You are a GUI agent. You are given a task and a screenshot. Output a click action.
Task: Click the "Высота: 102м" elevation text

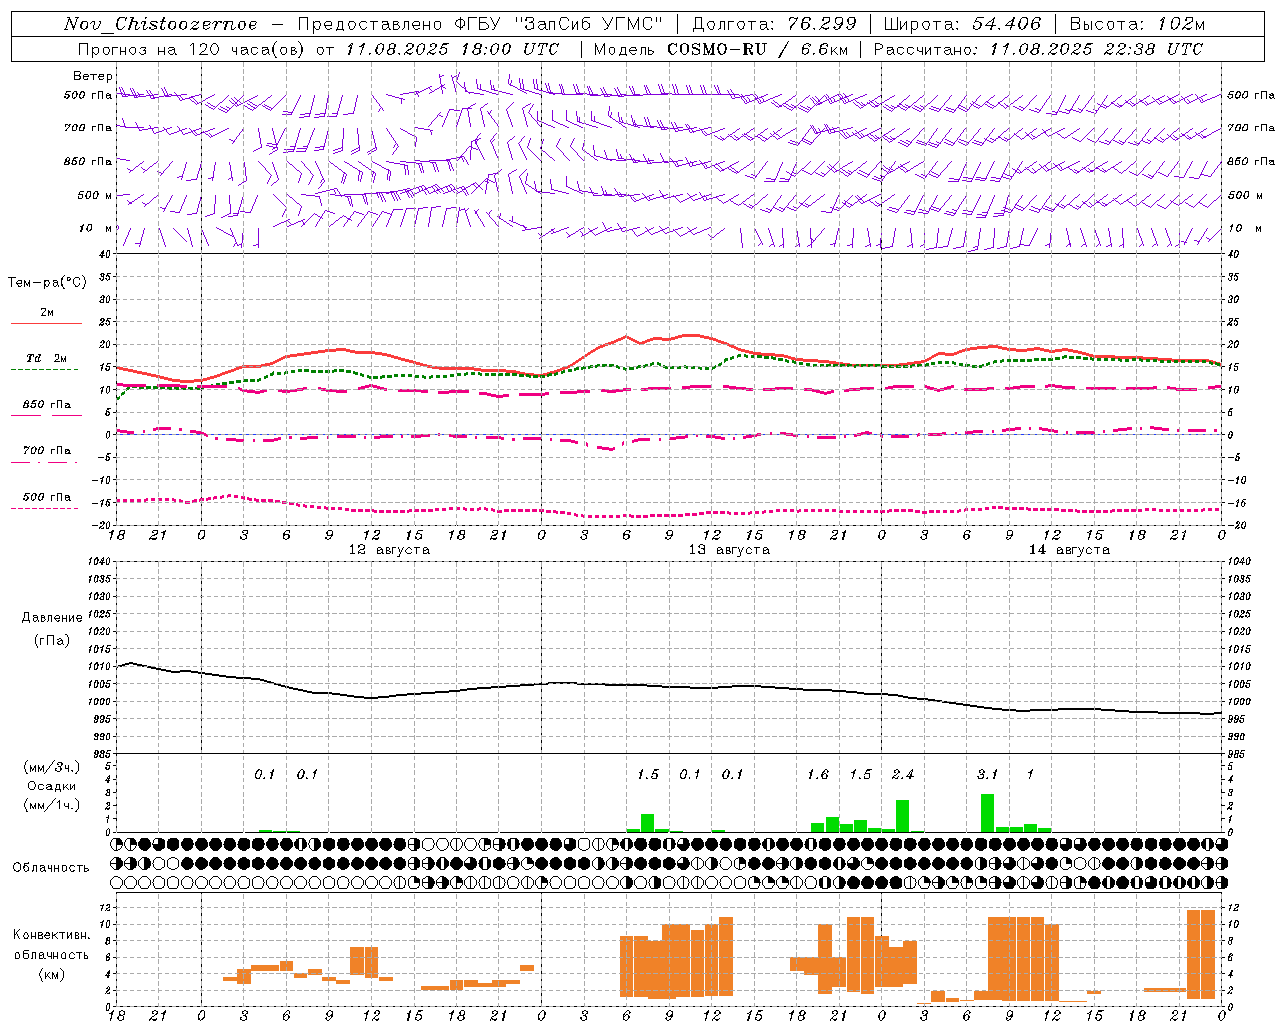1137,24
